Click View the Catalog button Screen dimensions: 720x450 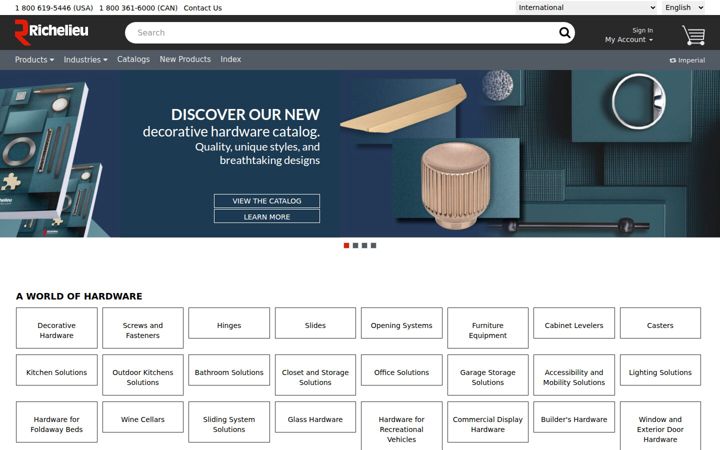pyautogui.click(x=267, y=201)
